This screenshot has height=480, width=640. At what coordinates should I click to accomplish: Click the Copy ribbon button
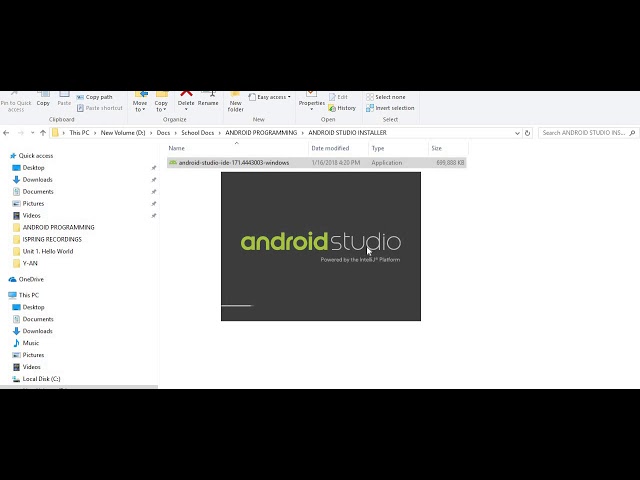tap(43, 99)
